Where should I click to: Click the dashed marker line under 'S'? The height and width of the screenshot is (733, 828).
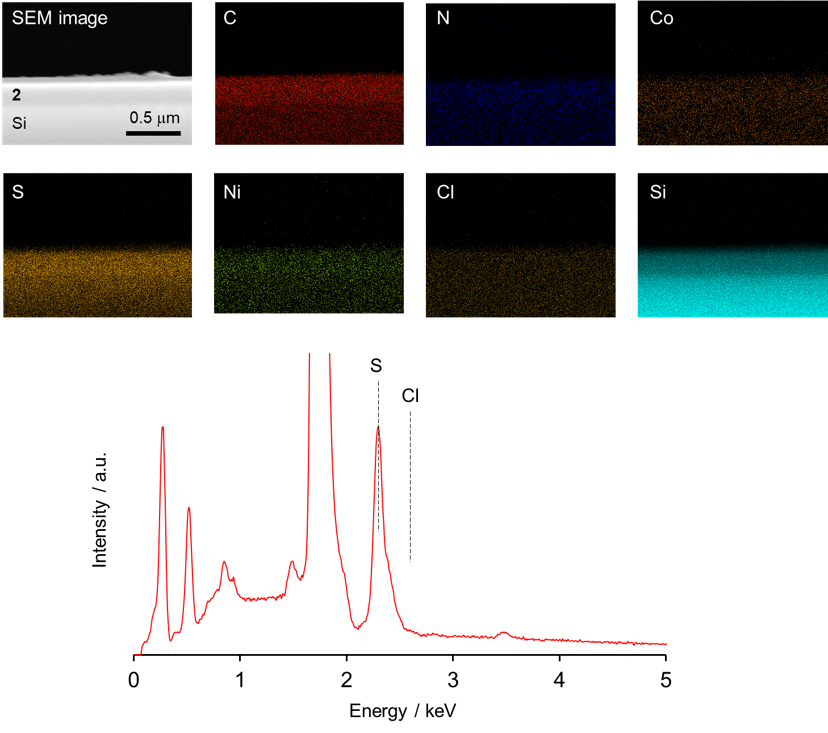pyautogui.click(x=378, y=456)
